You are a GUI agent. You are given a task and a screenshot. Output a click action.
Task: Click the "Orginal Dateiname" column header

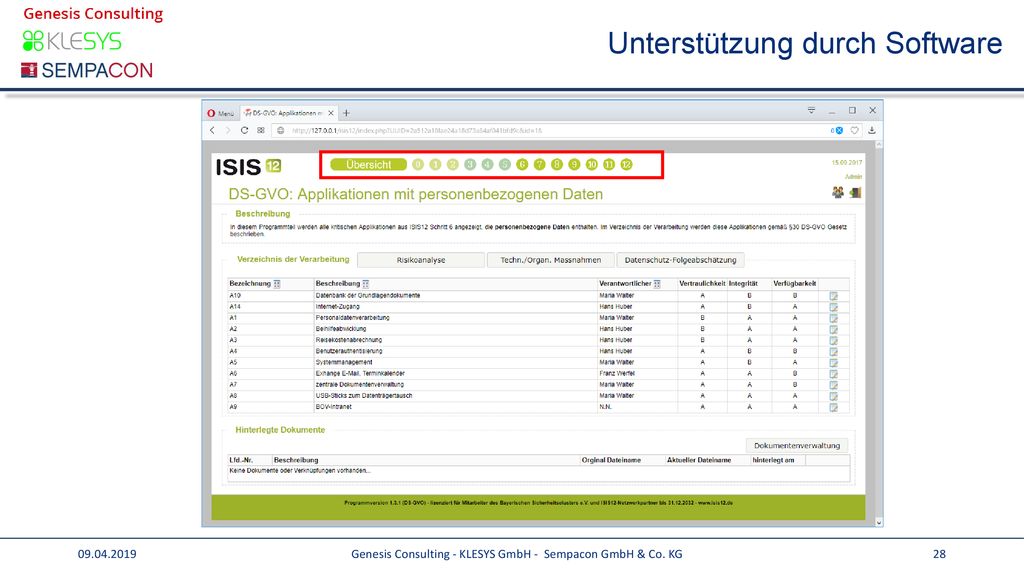coord(611,460)
